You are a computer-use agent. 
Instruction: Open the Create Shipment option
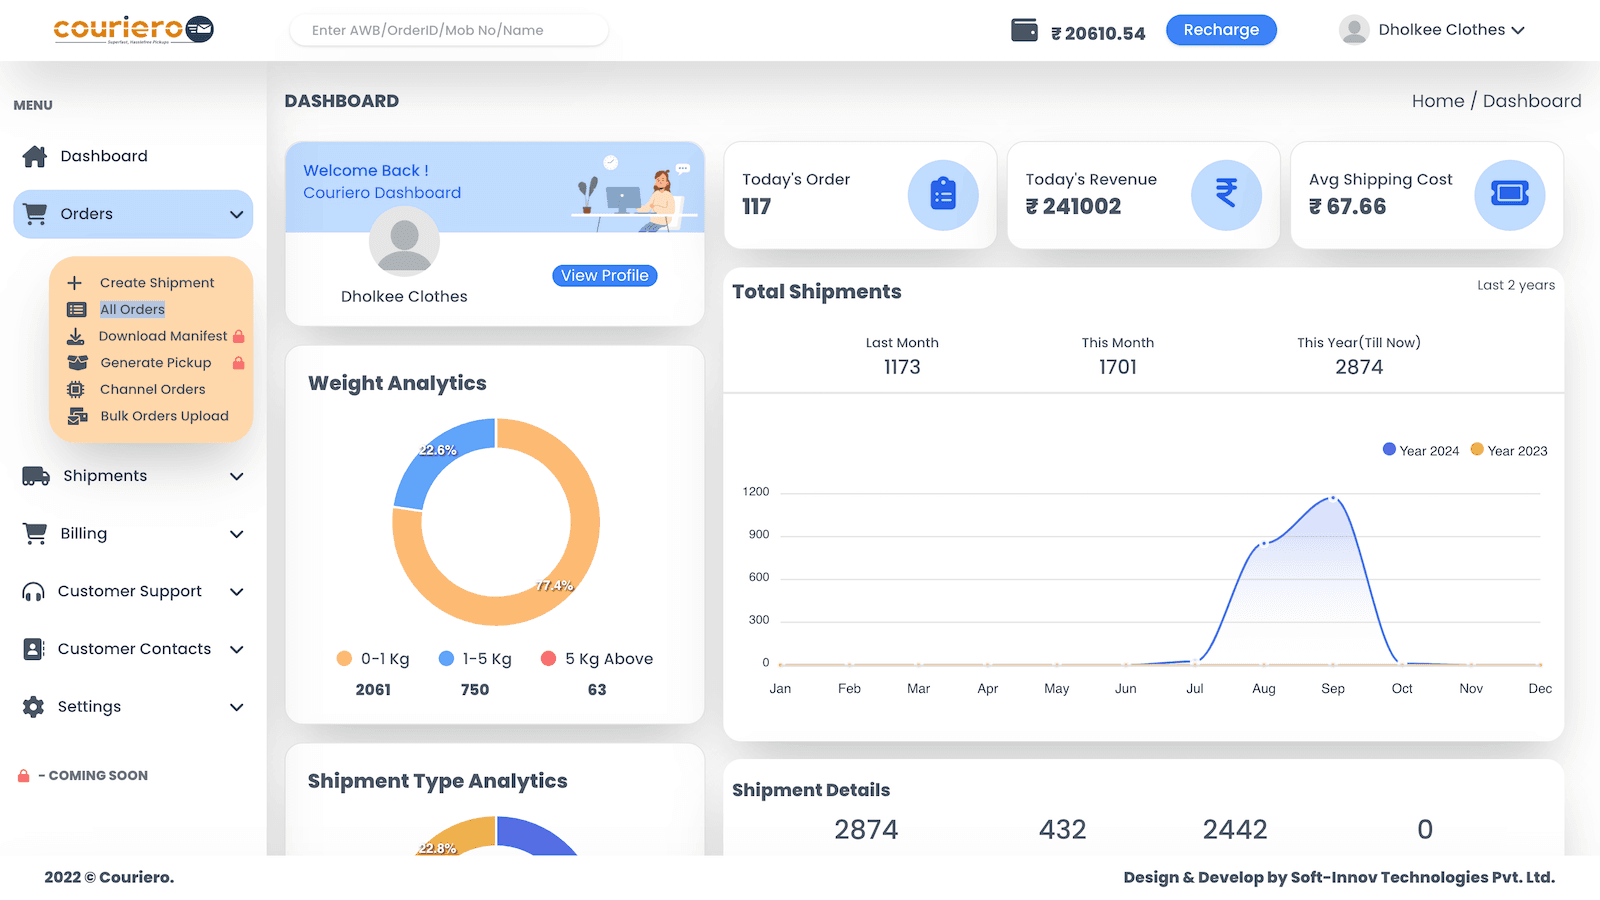156,282
